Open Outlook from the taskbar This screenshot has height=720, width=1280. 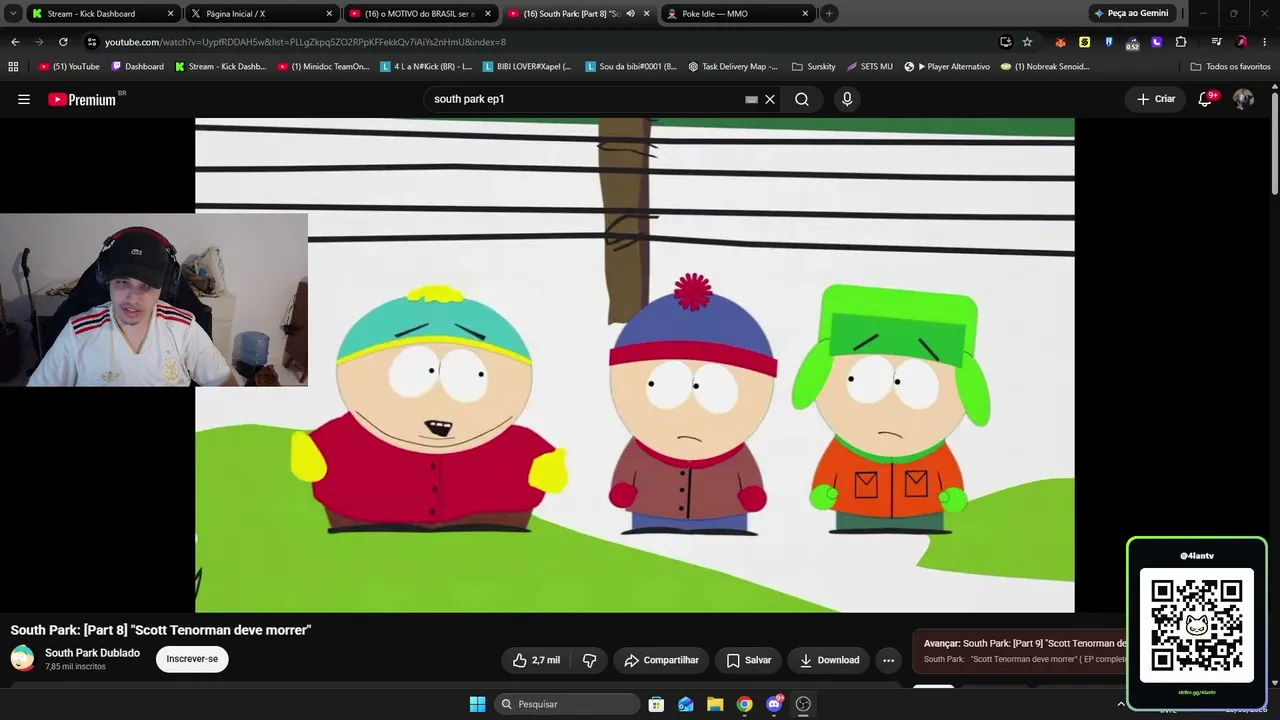click(x=686, y=704)
